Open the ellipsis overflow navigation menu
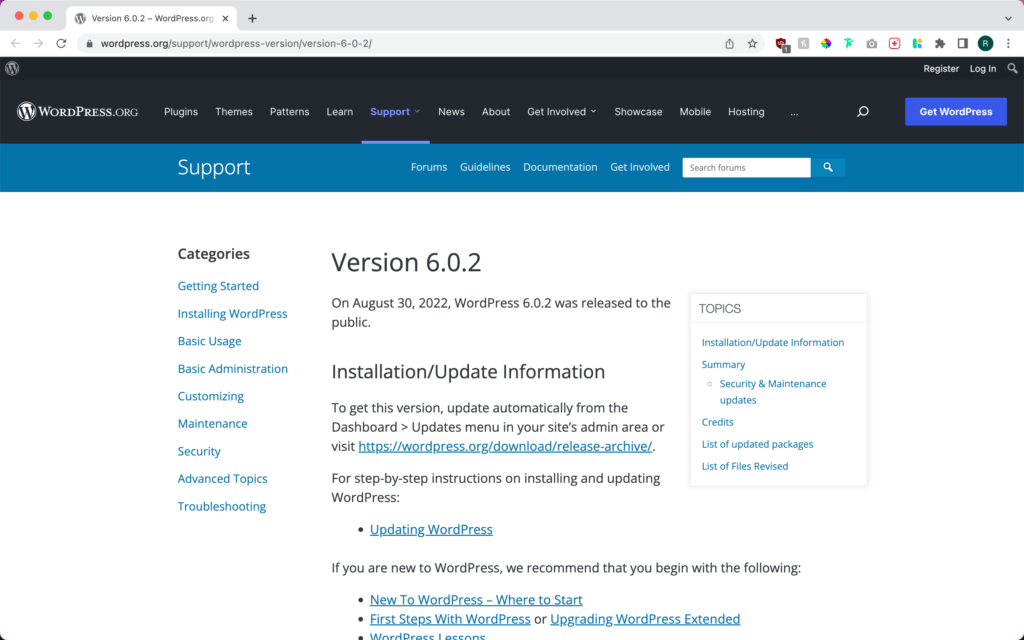The width and height of the screenshot is (1024, 640). point(794,112)
